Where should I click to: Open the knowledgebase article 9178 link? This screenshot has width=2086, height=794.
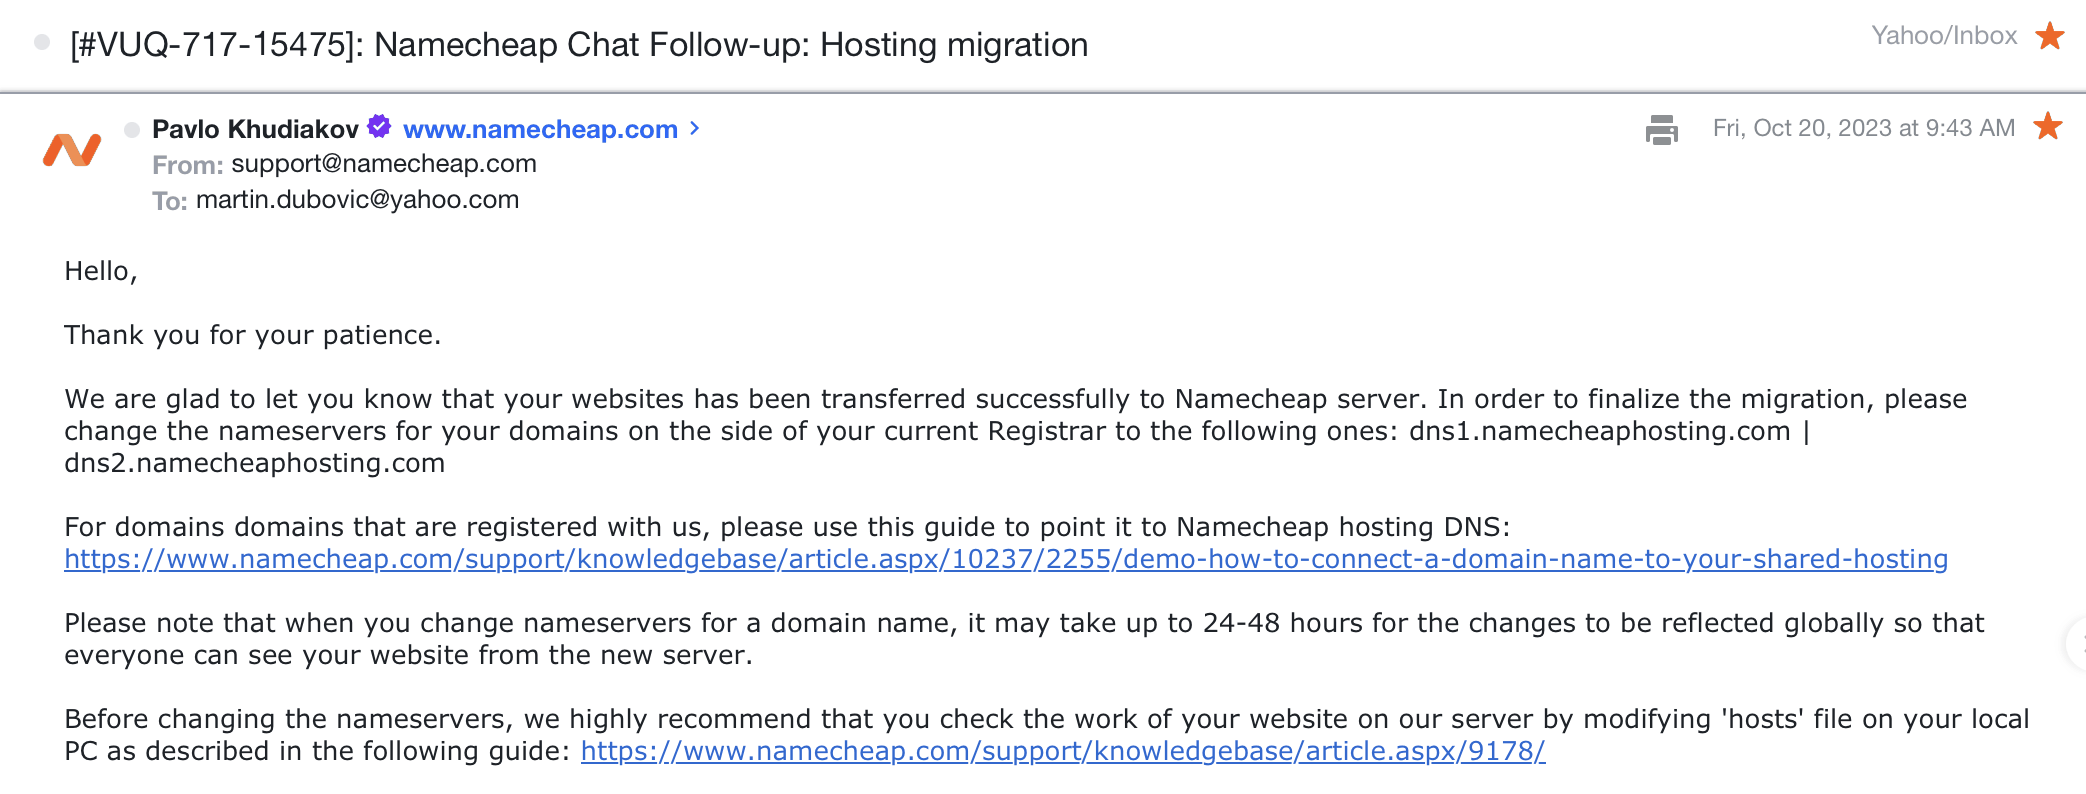tap(1062, 751)
